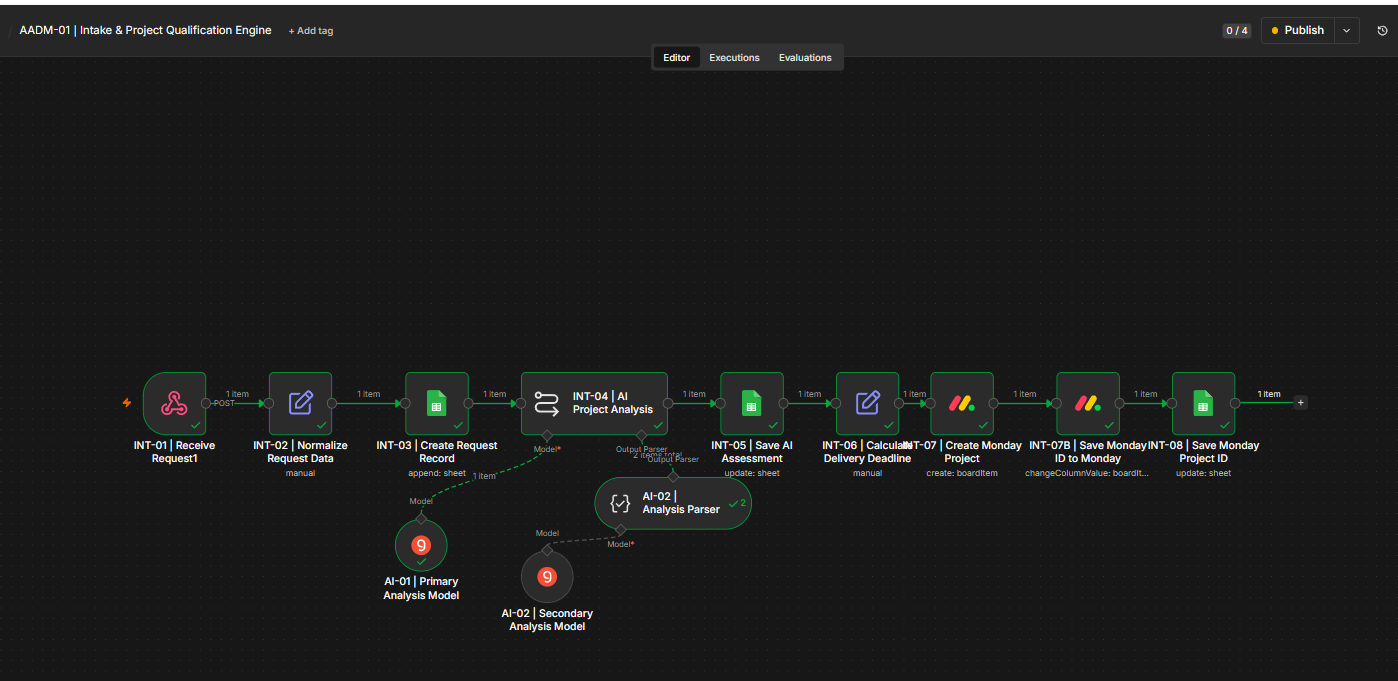Click the INT-05 Save AI Assessment label
The image size is (1398, 681).
752,452
